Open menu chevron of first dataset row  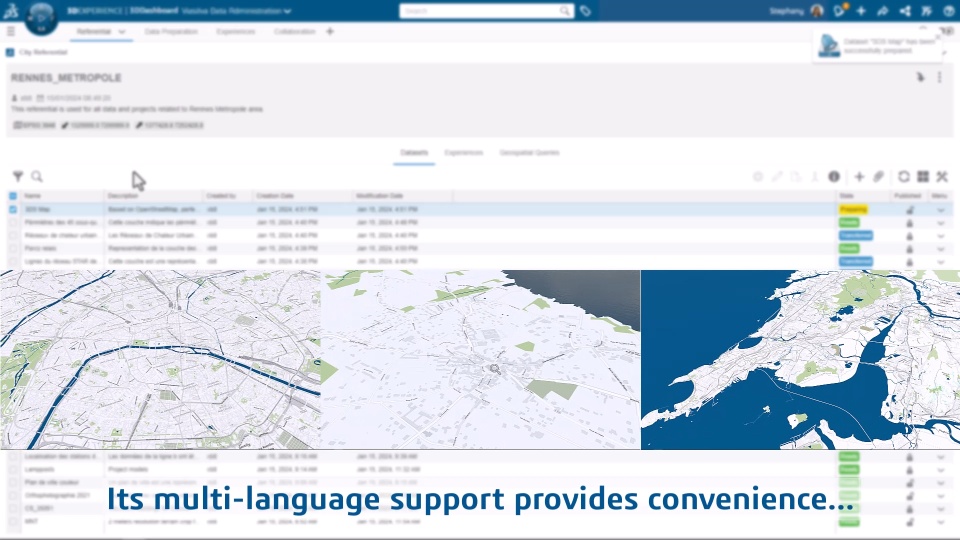point(941,210)
